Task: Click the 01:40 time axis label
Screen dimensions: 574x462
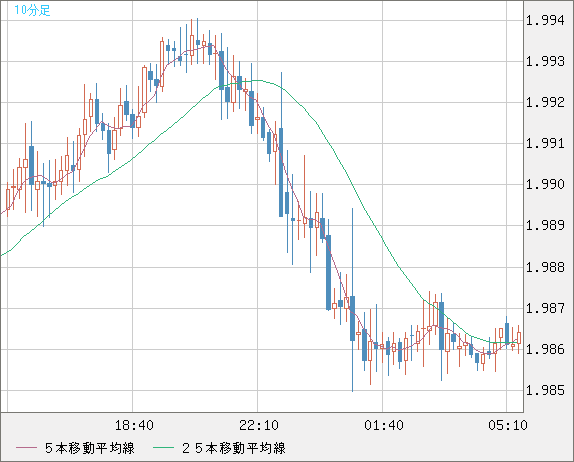Action: [384, 425]
